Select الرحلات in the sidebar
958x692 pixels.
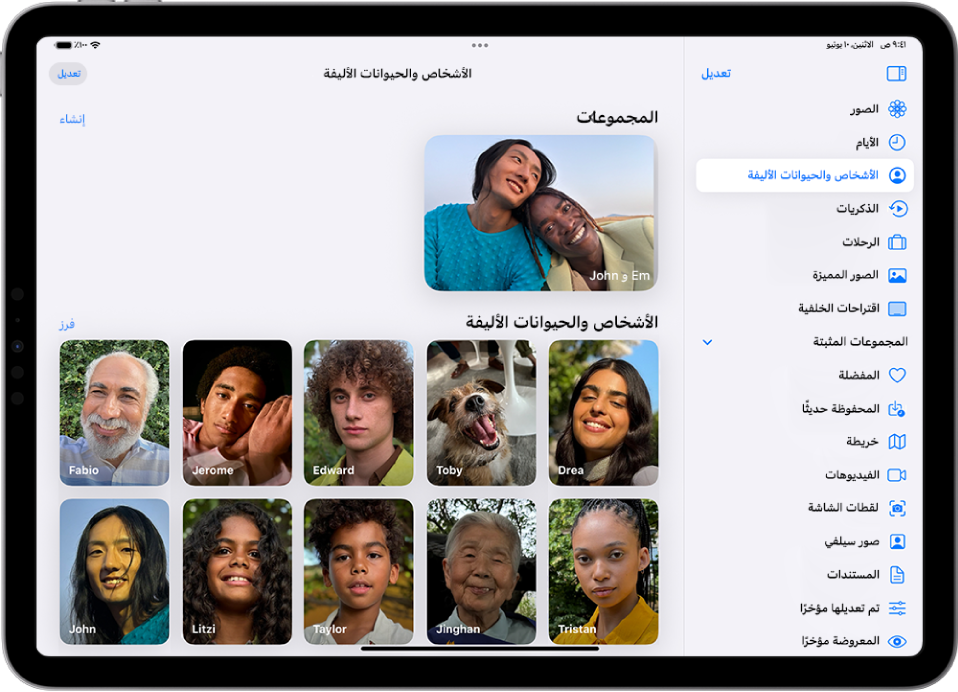pos(860,242)
